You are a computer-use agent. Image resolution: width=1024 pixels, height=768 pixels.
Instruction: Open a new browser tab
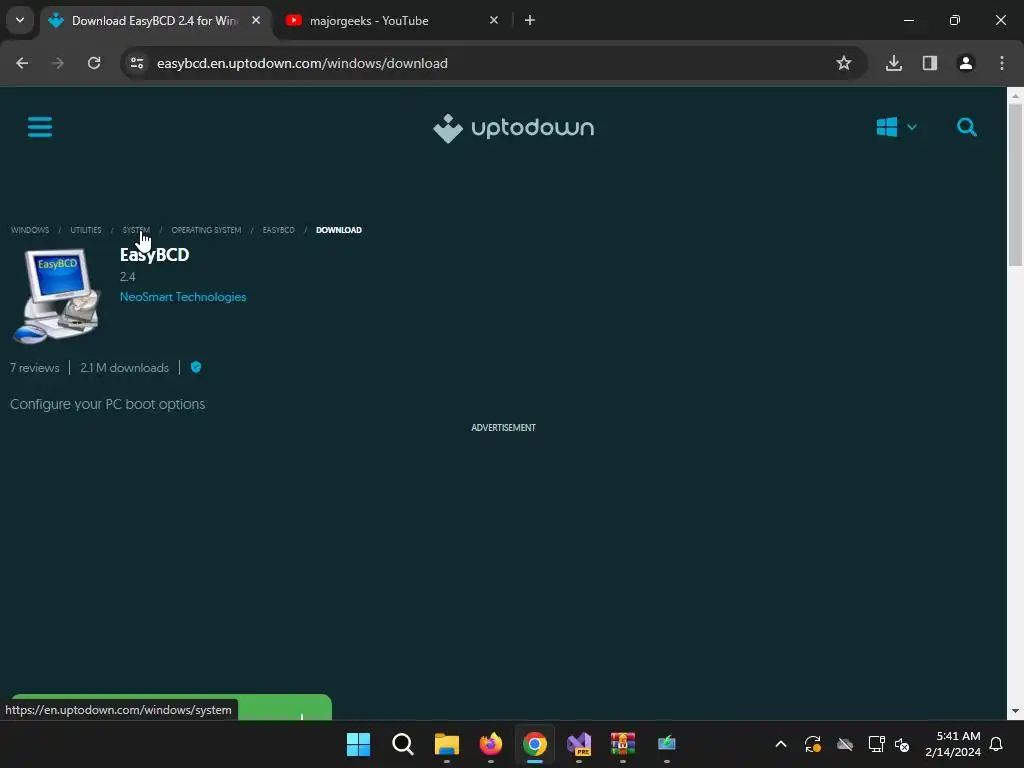click(x=530, y=20)
